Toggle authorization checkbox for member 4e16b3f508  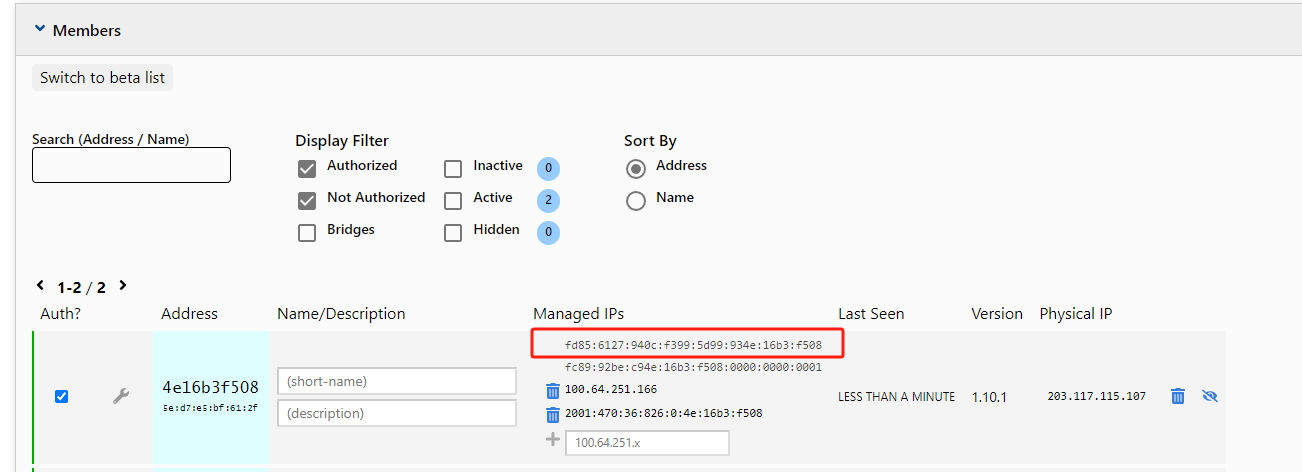(x=61, y=396)
